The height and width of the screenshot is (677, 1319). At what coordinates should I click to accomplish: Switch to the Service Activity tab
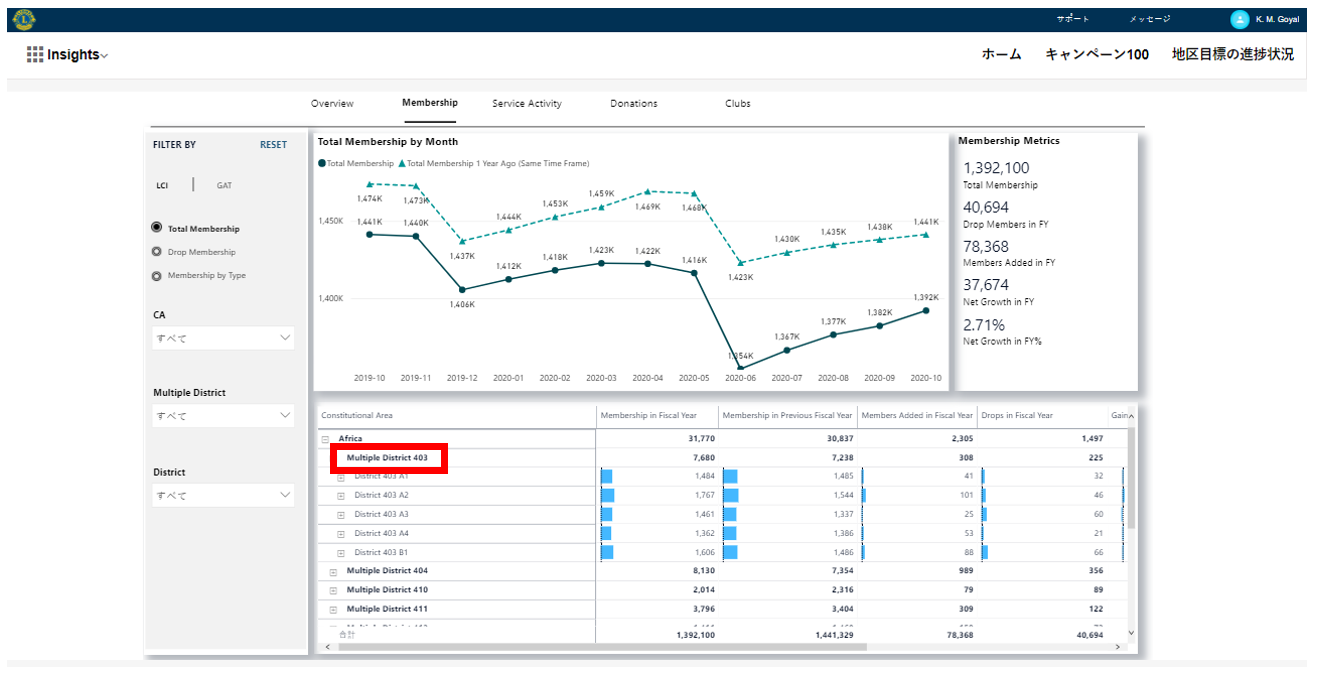click(527, 104)
